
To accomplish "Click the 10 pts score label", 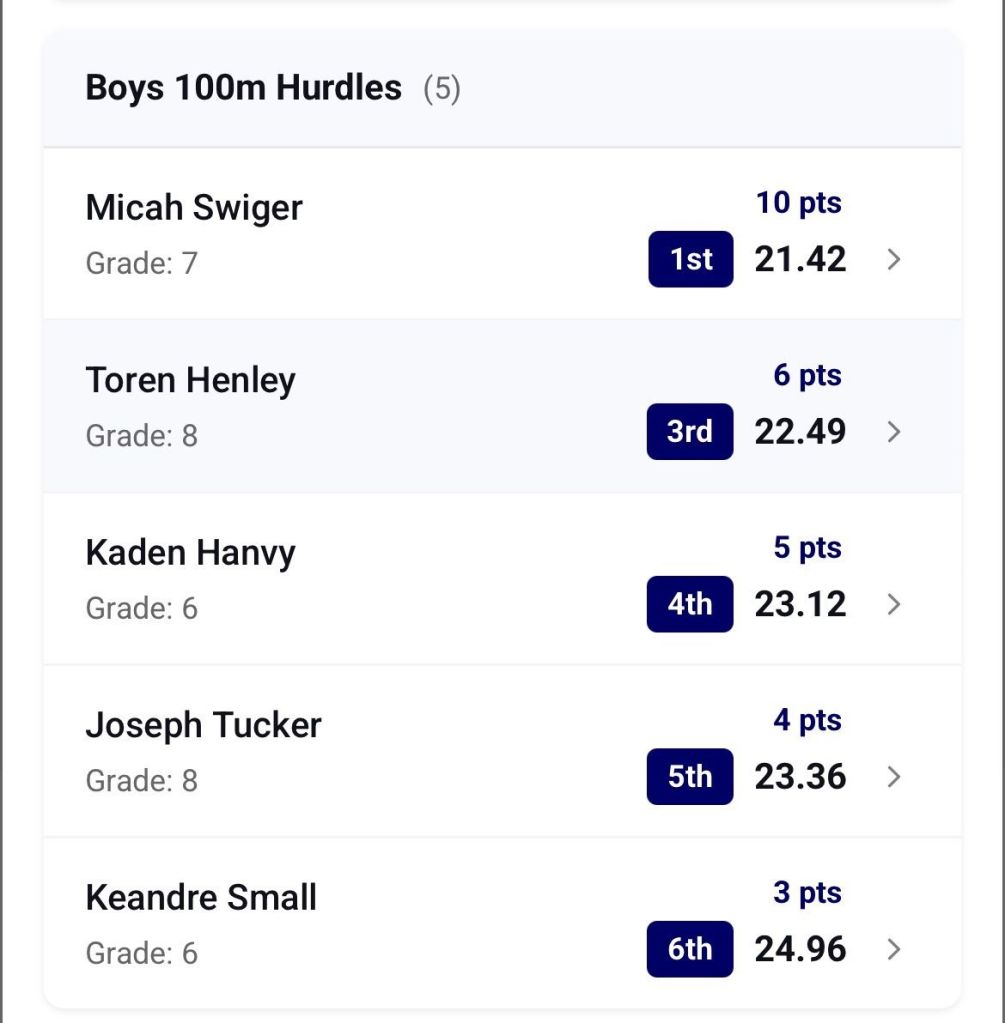I will (x=798, y=203).
